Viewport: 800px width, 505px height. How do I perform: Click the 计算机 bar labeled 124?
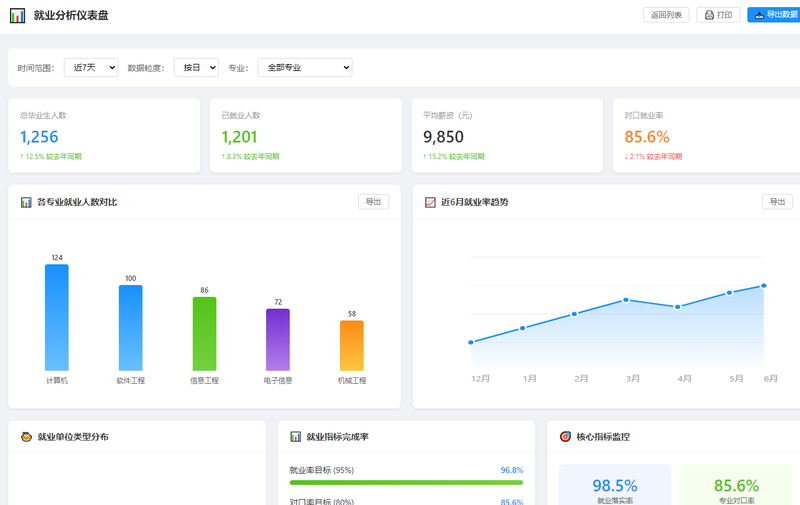point(57,317)
